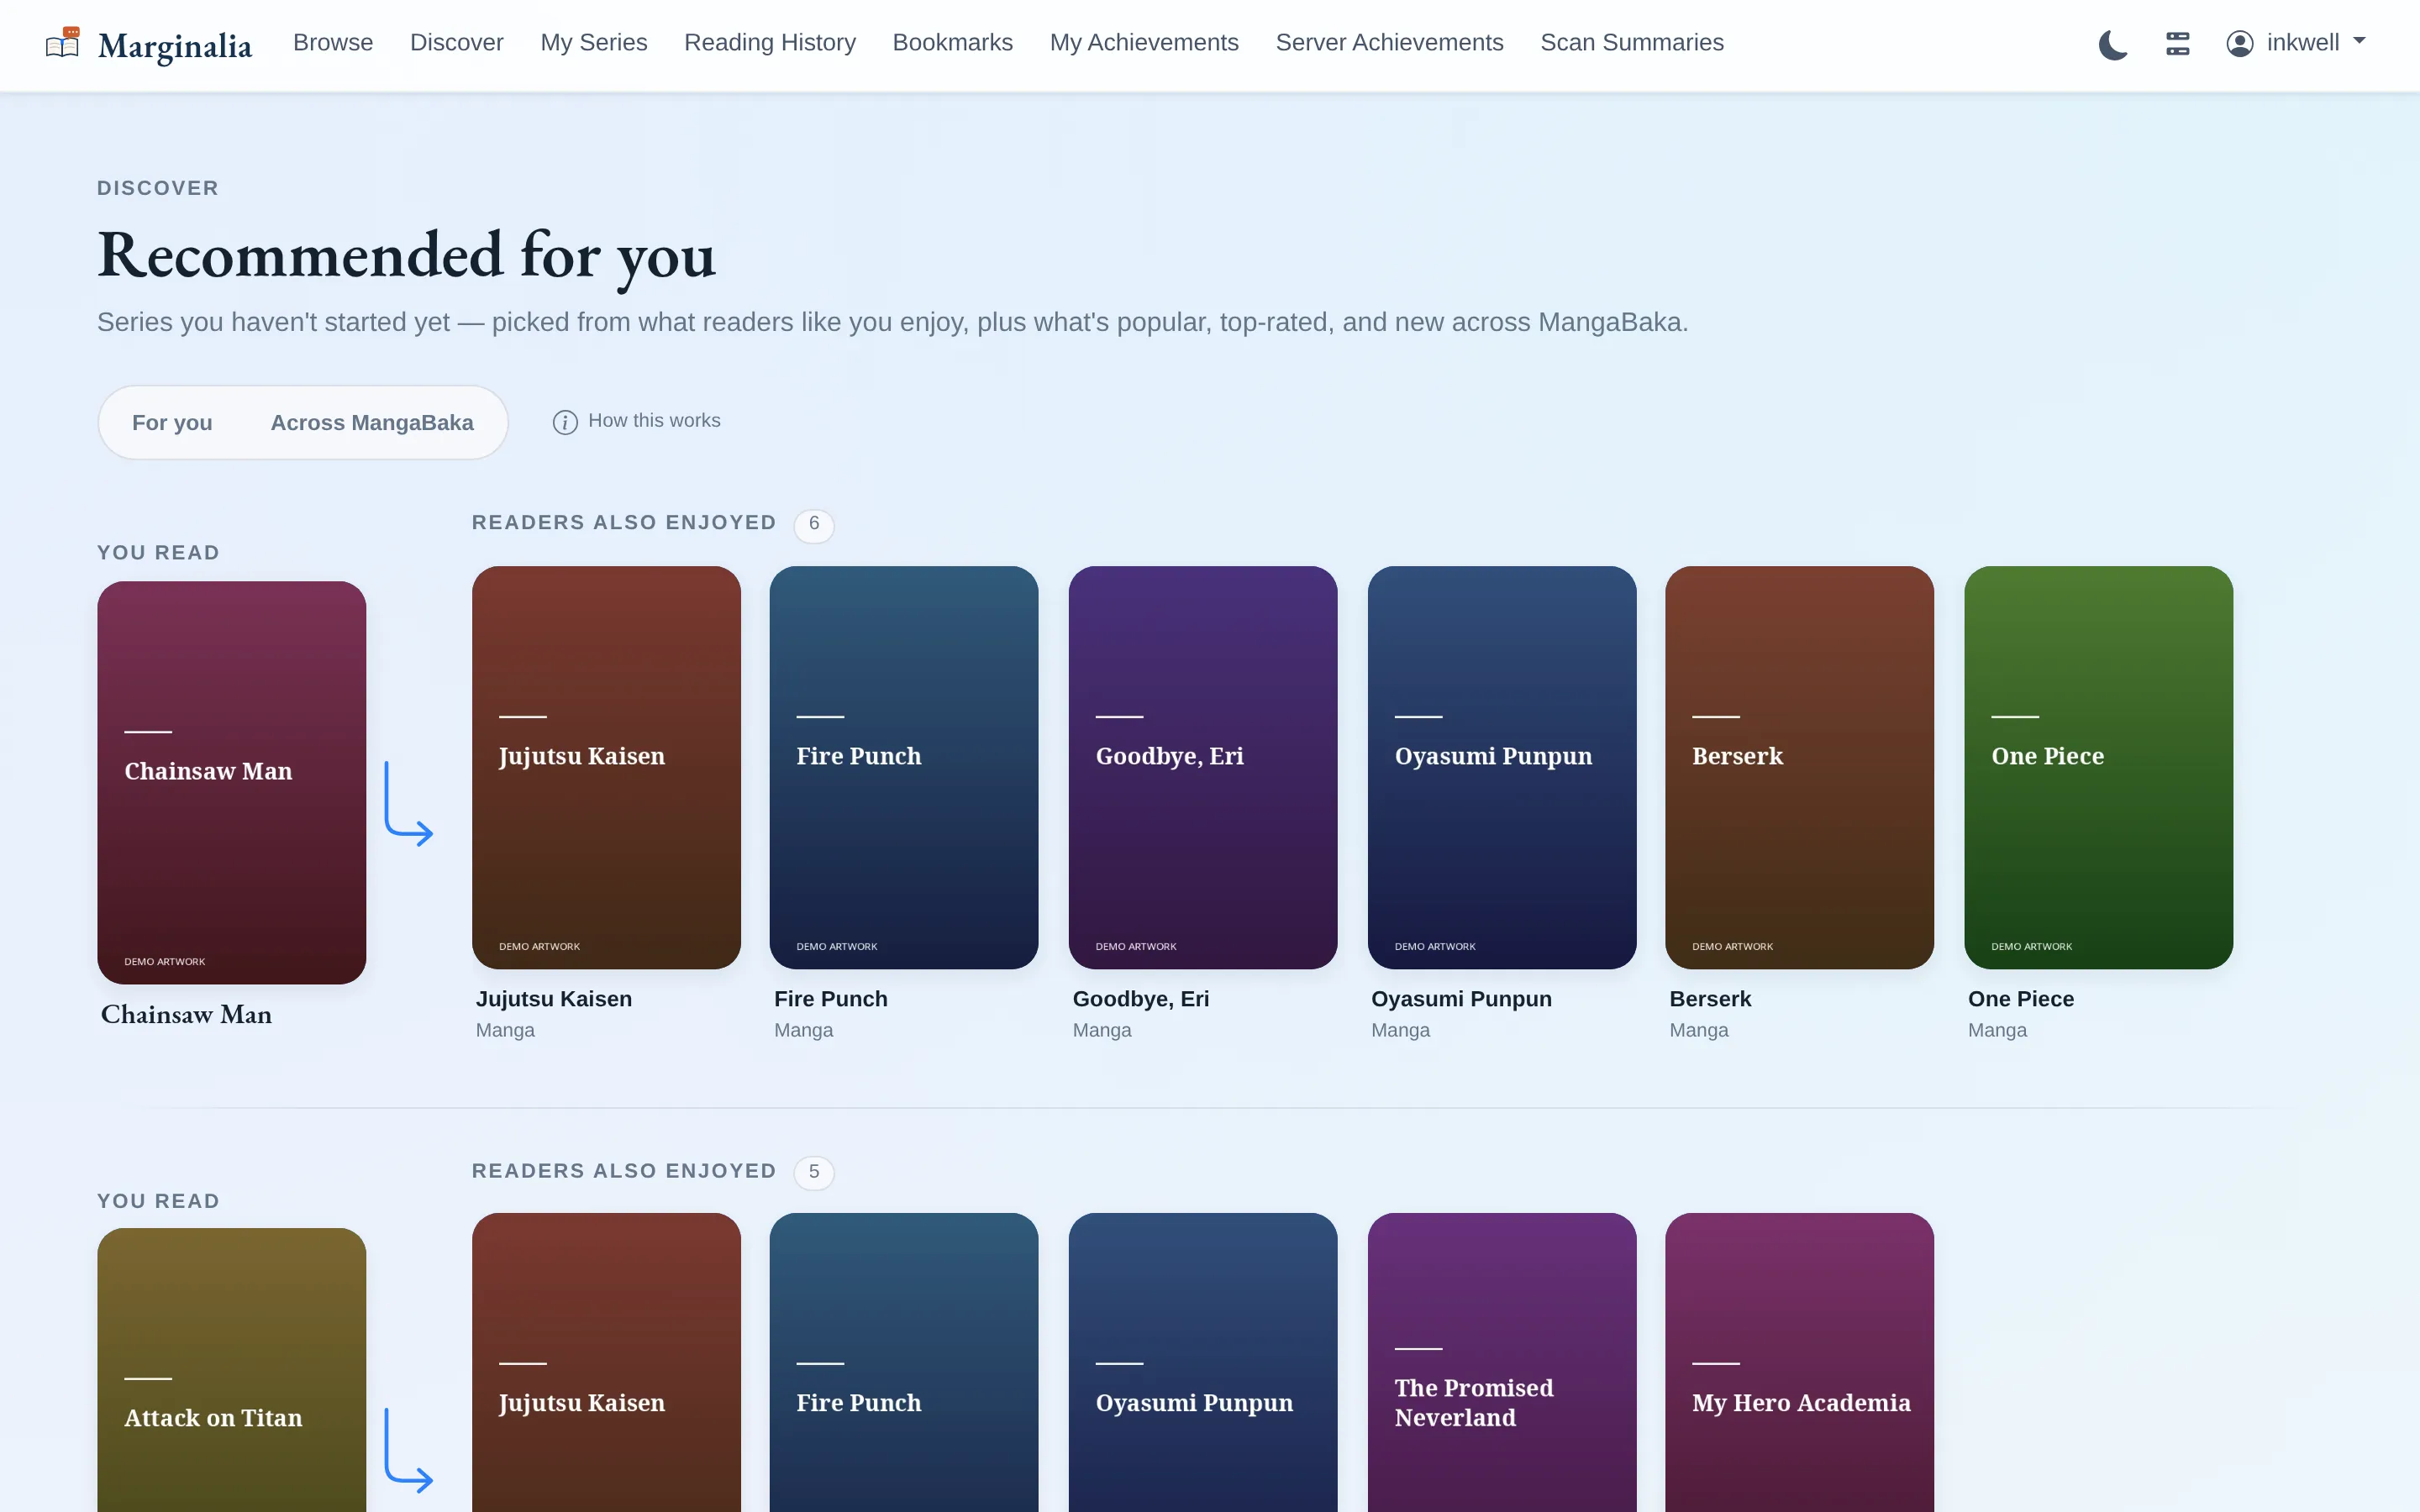Open the Goodbye, Eri cover card
This screenshot has width=2420, height=1512.
click(1203, 767)
